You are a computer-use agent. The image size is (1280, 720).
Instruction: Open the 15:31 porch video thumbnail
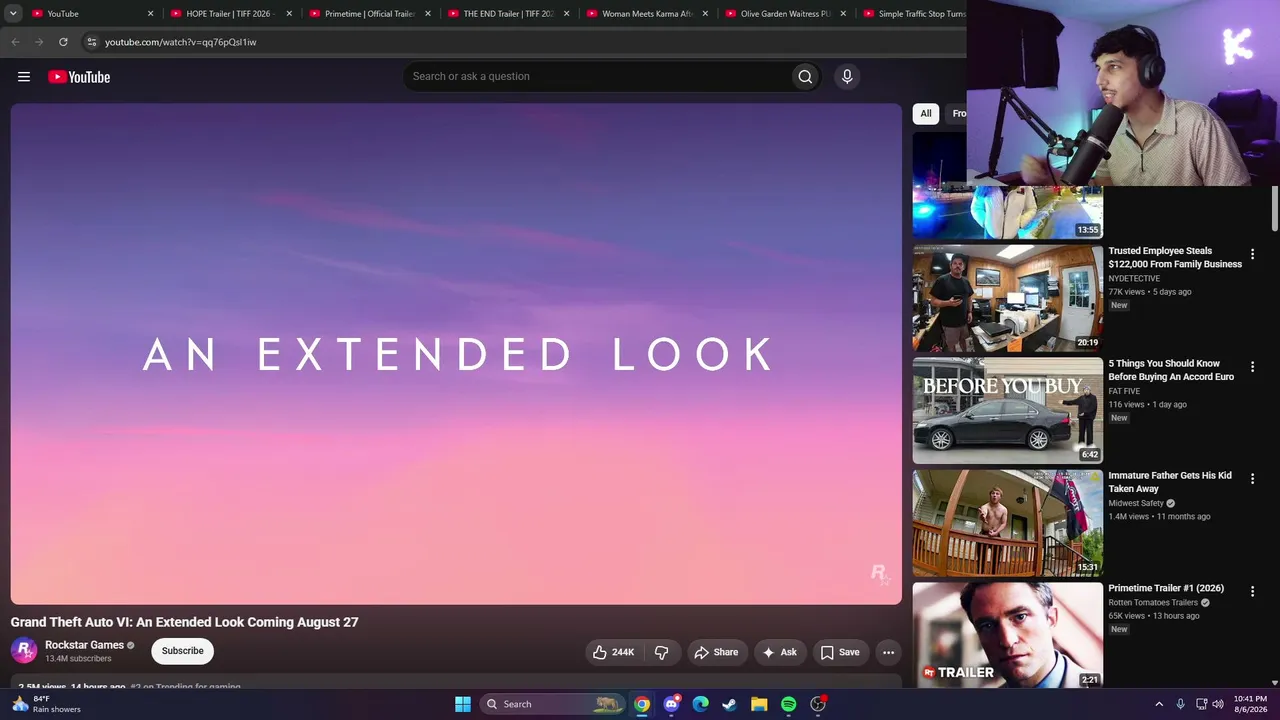1008,523
